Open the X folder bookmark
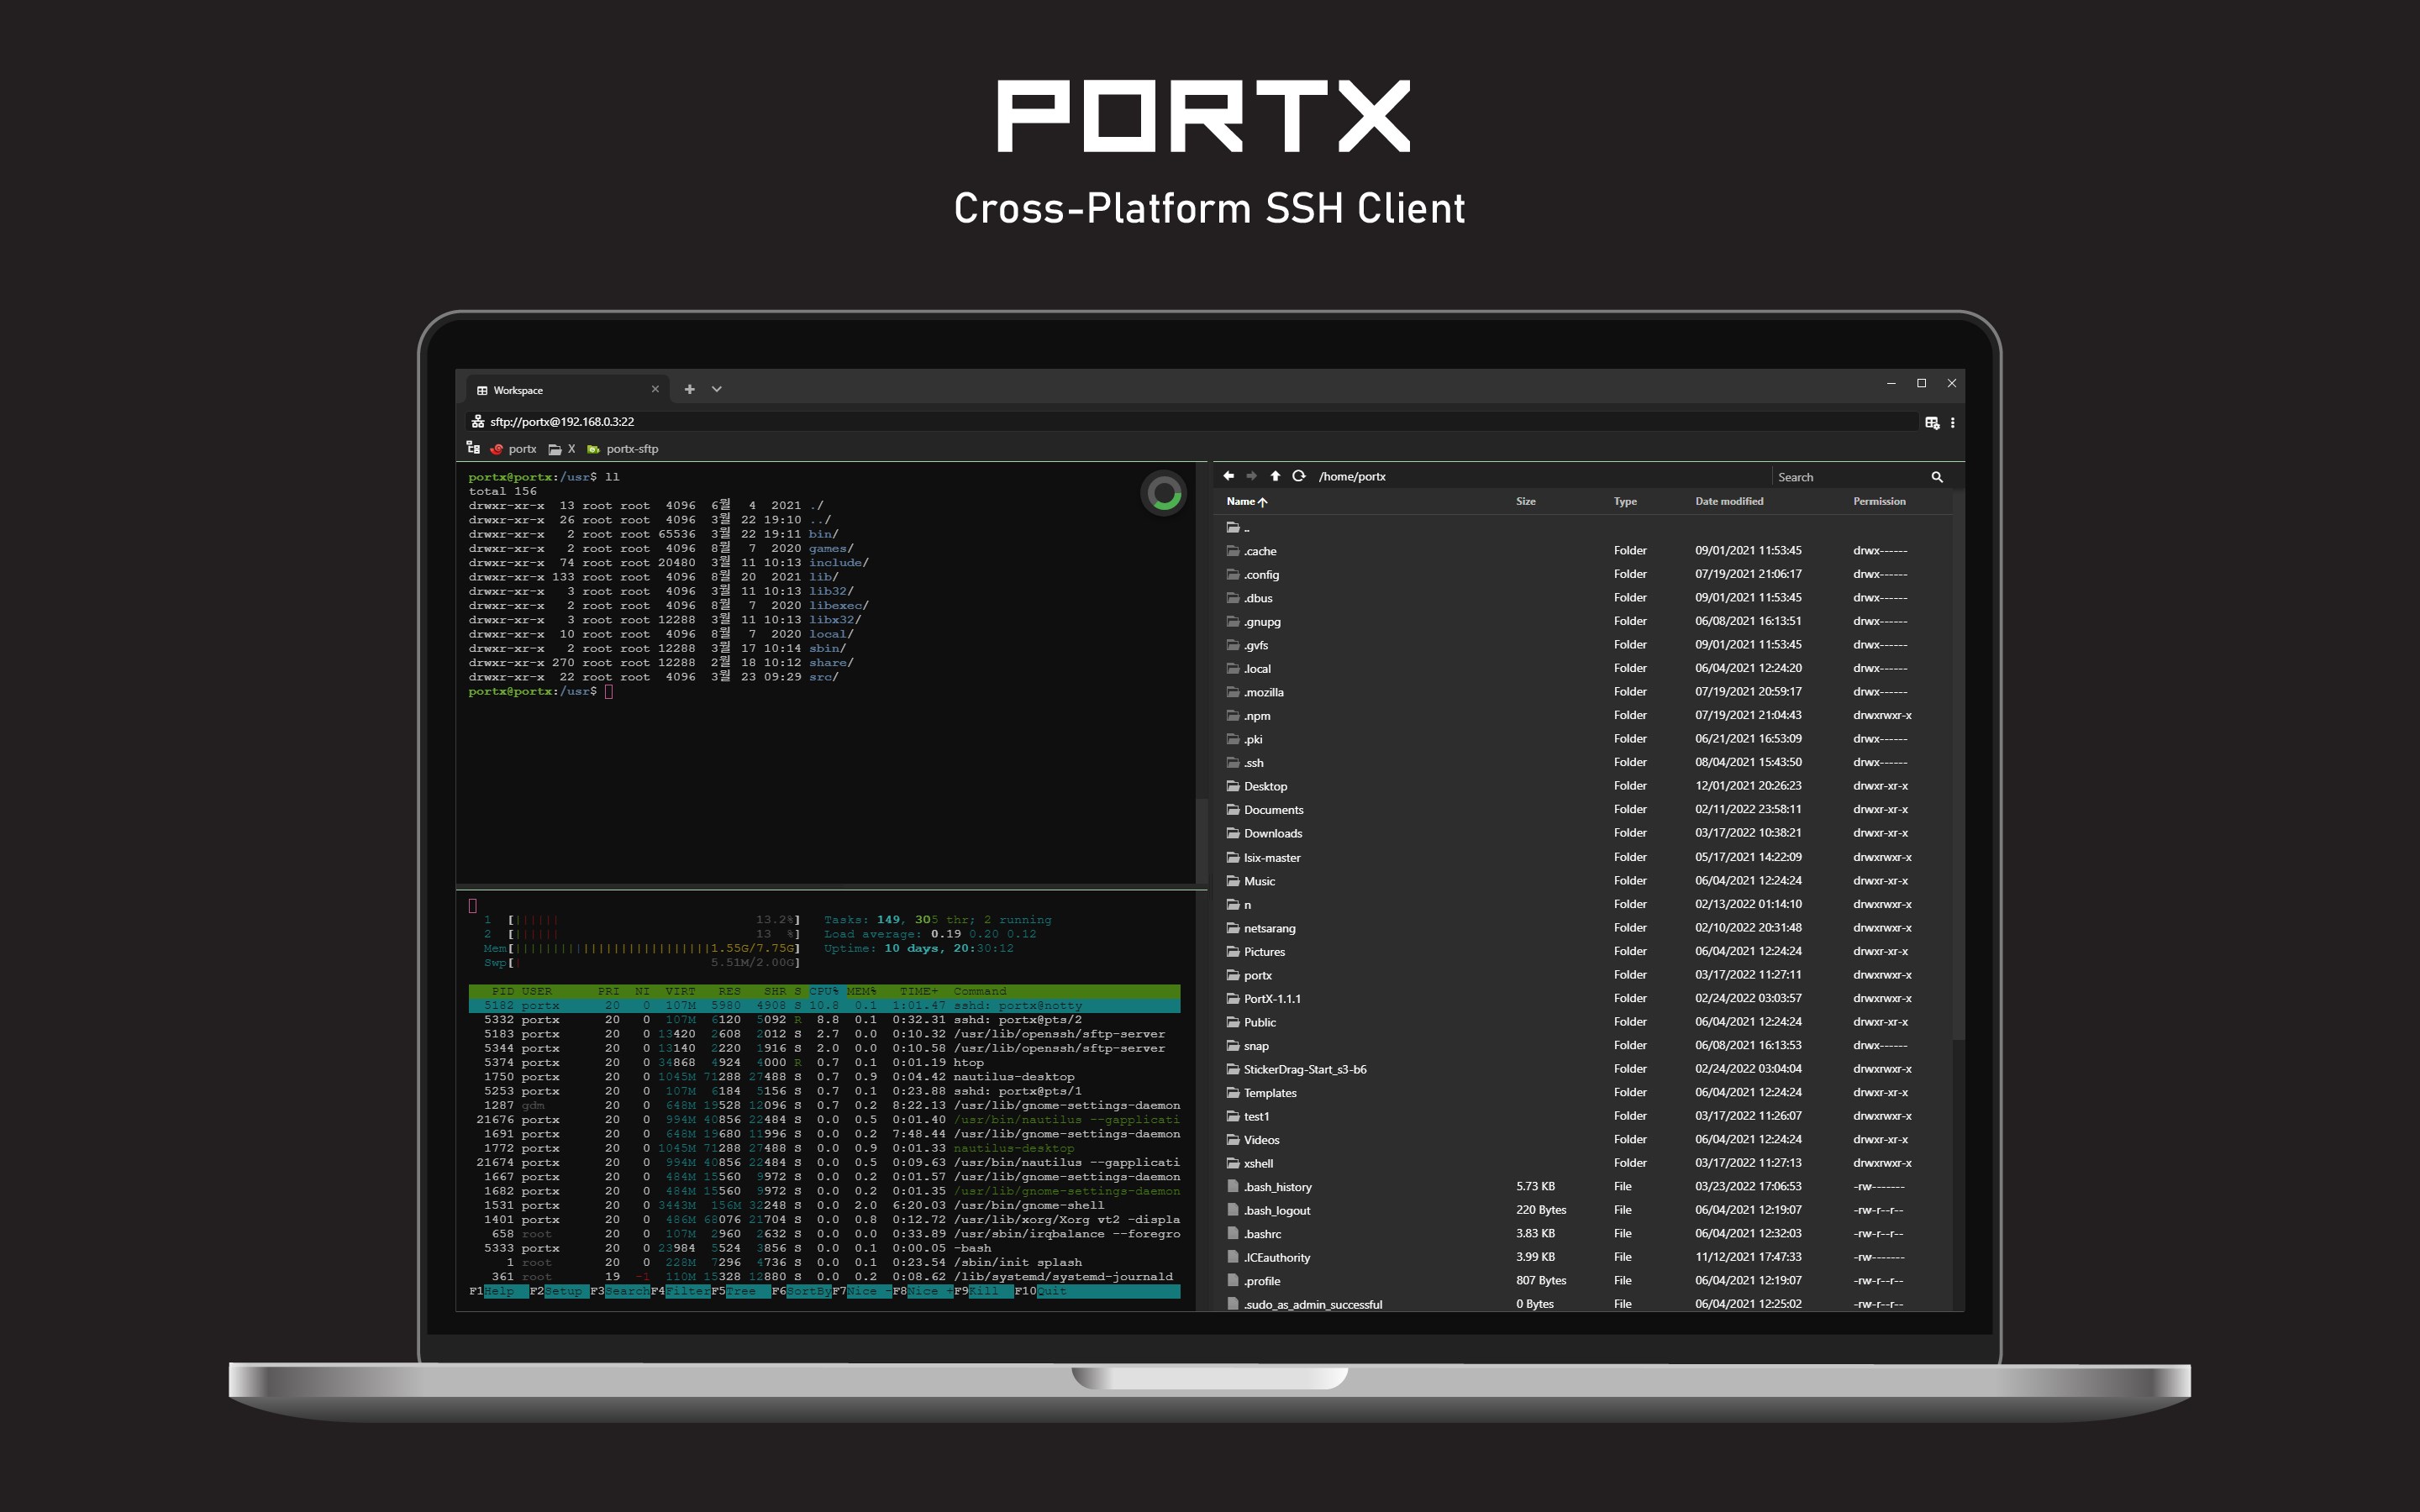The height and width of the screenshot is (1512, 2420). (x=562, y=449)
